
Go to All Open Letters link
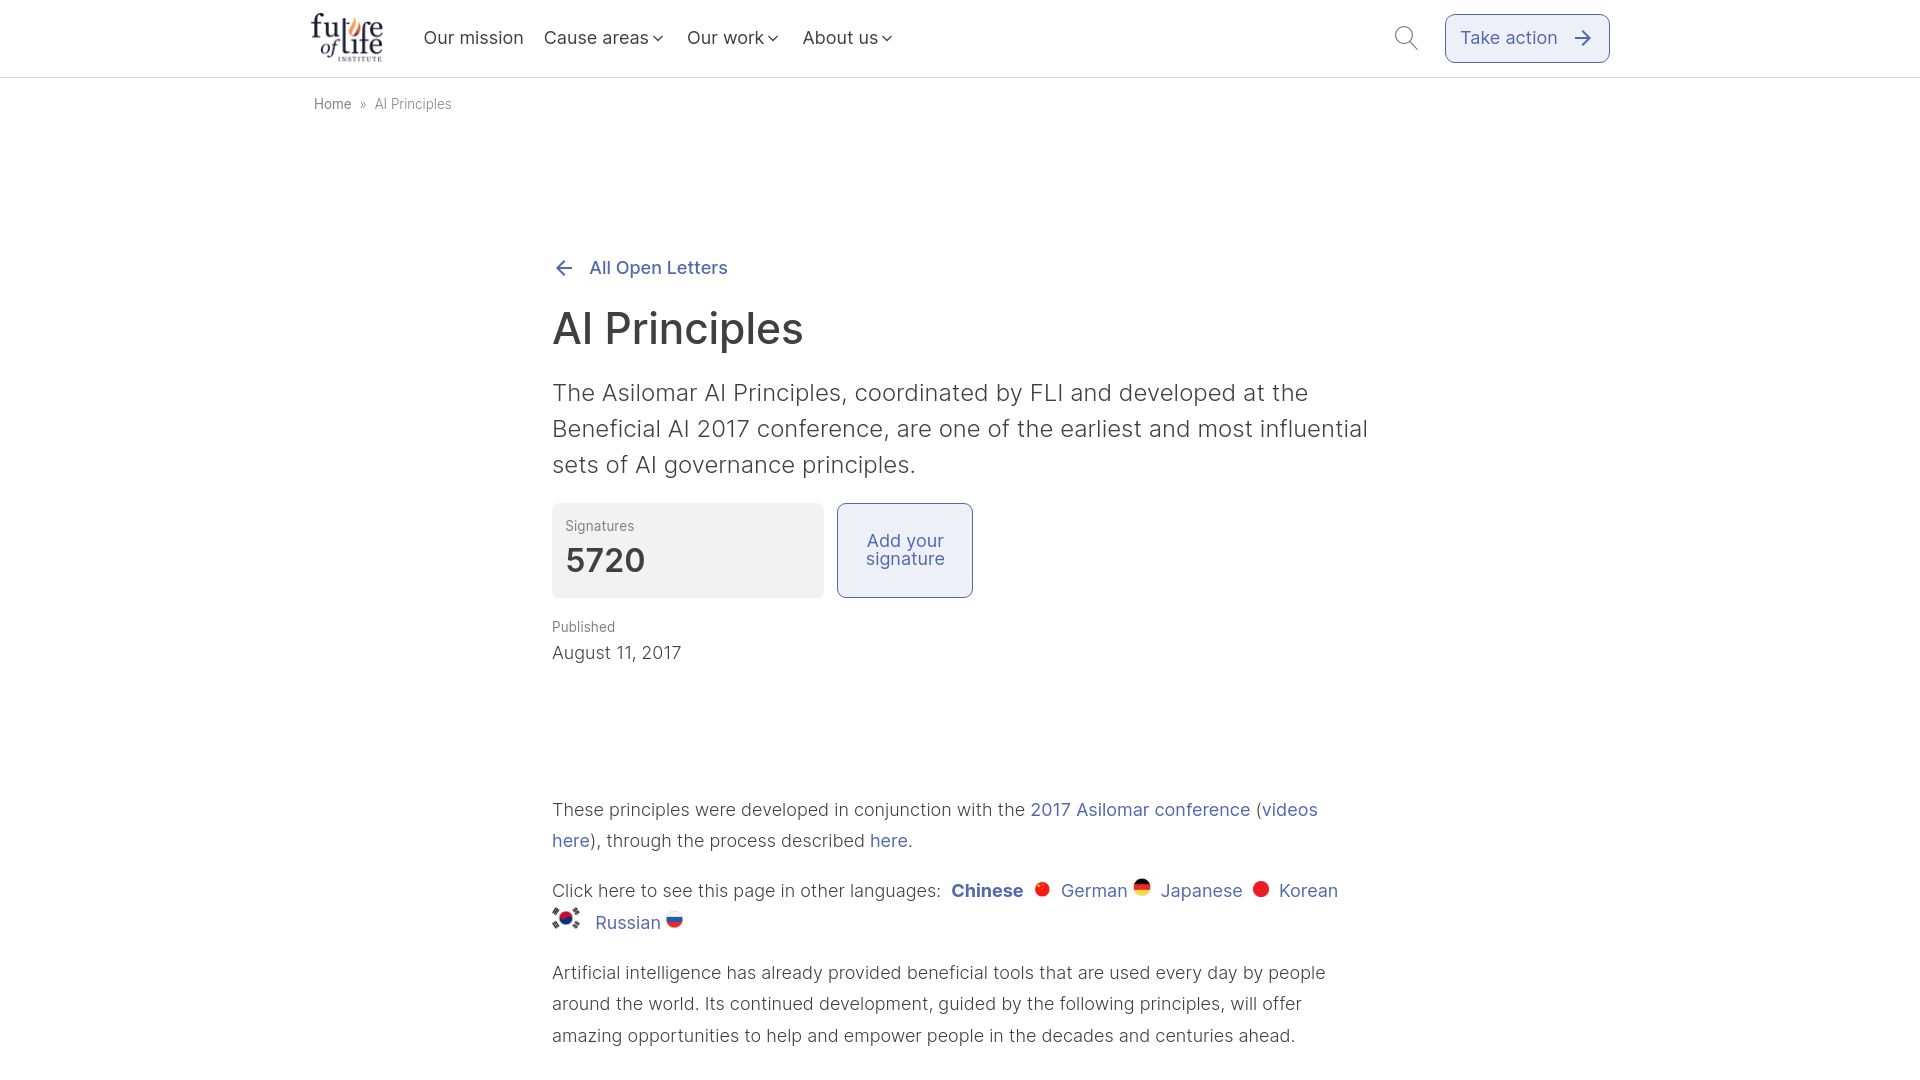(x=658, y=268)
